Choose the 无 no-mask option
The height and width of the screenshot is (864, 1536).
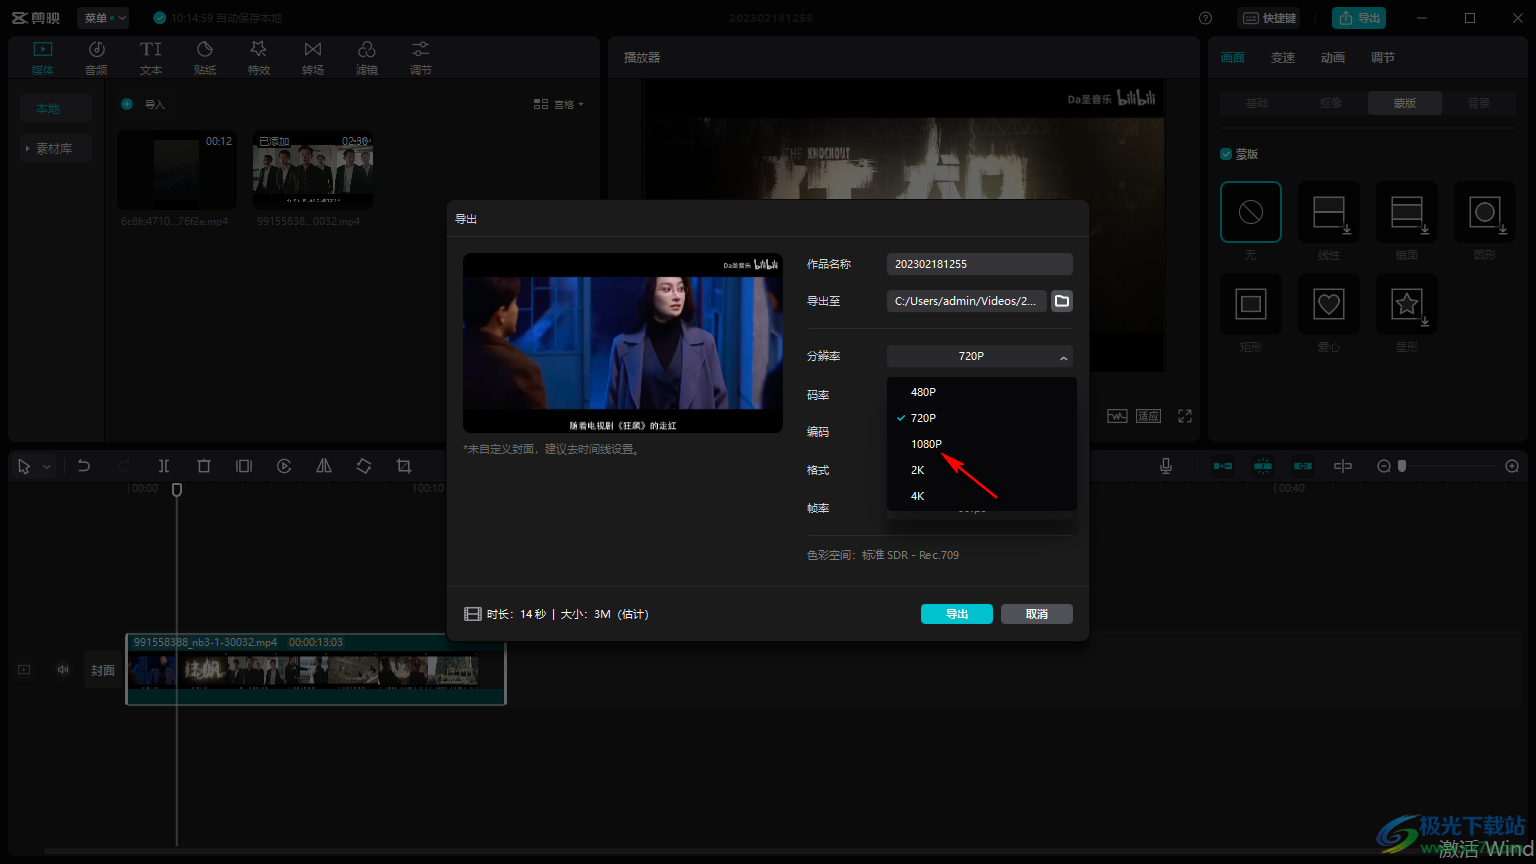(x=1251, y=212)
